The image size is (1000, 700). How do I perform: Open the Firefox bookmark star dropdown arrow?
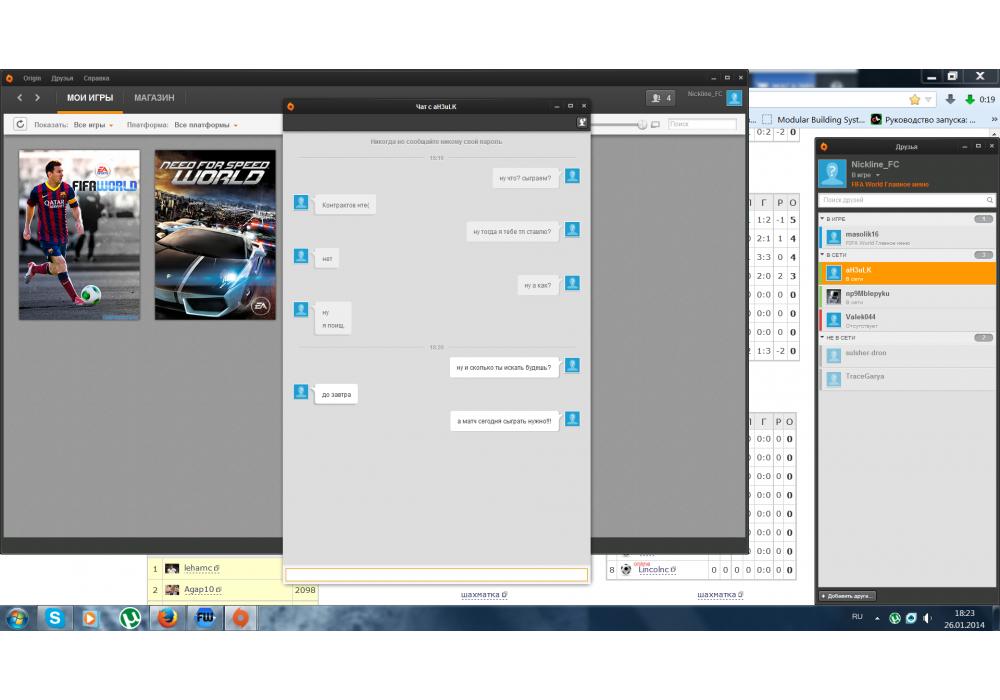click(x=928, y=99)
